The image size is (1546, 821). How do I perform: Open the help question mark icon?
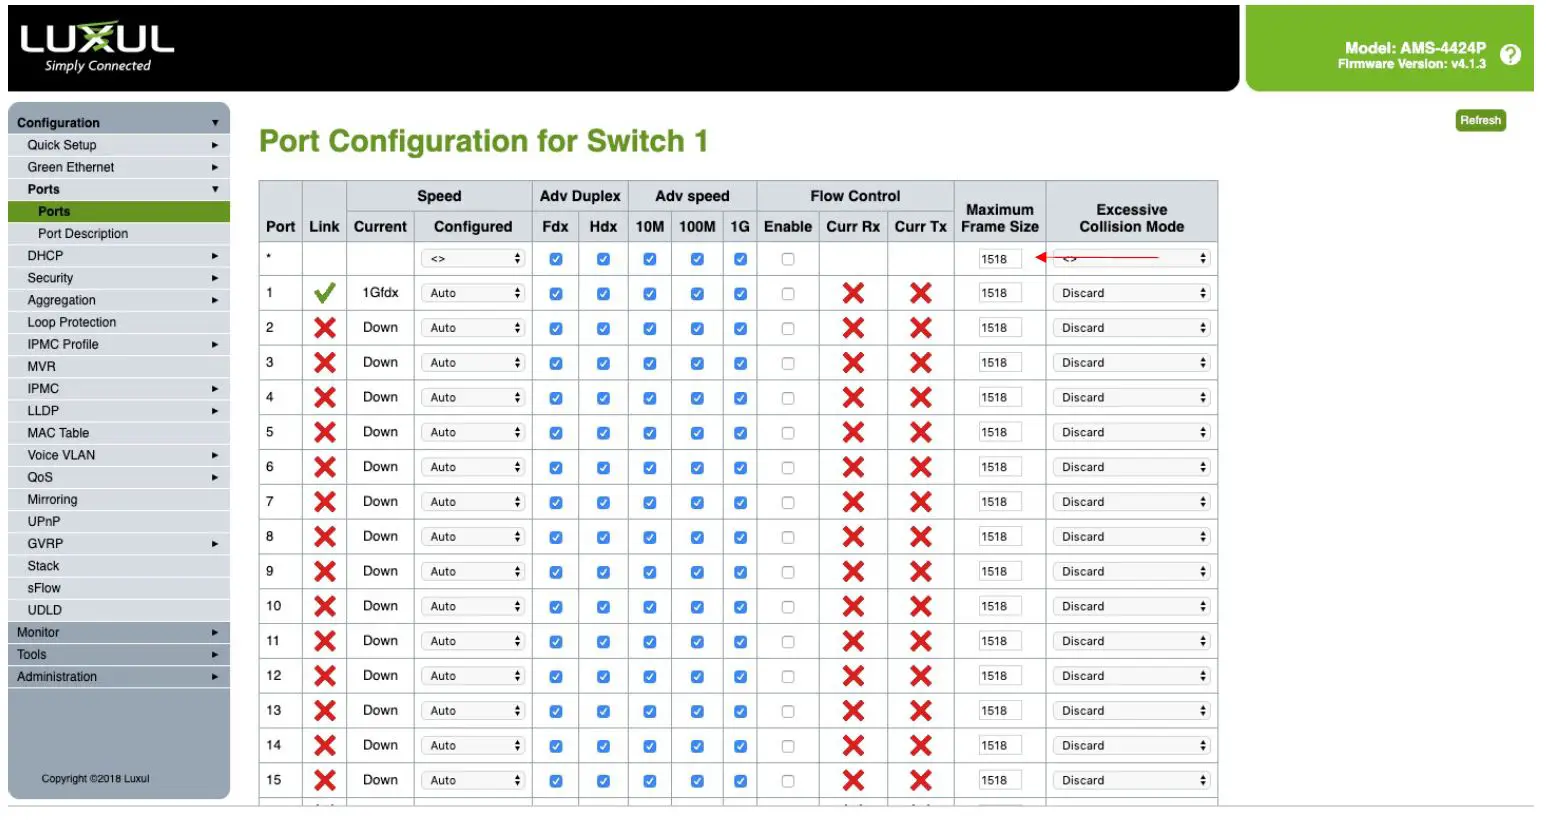click(1510, 54)
